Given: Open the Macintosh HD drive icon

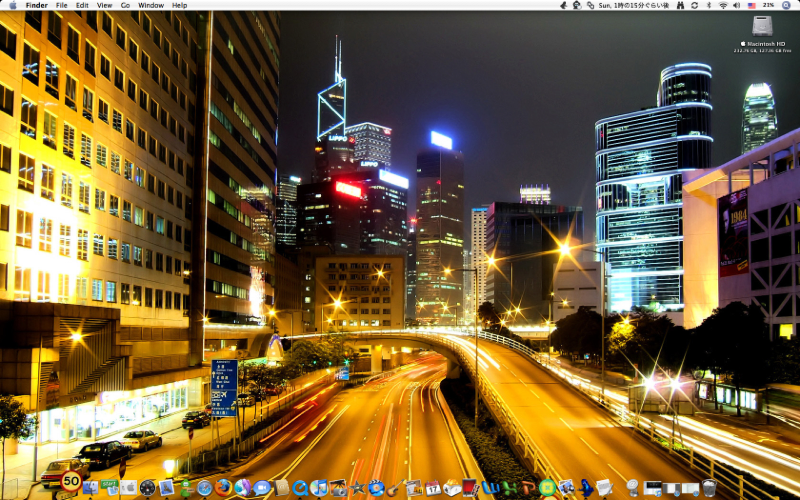Looking at the screenshot, I should [762, 27].
